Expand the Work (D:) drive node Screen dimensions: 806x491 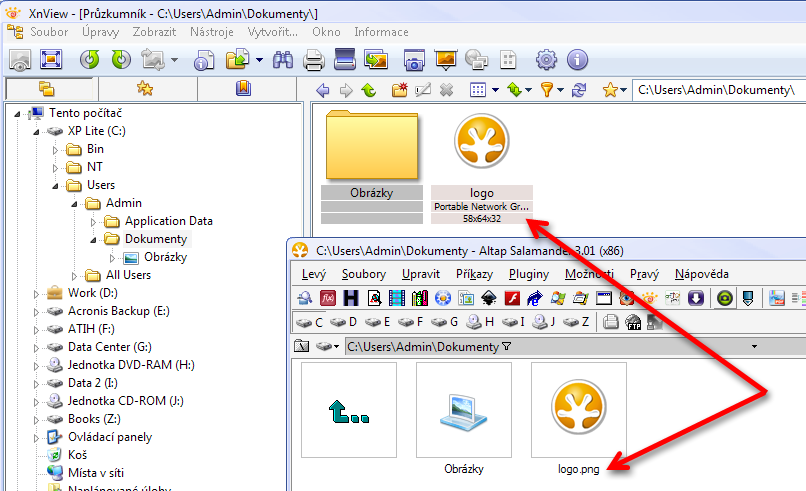point(36,294)
